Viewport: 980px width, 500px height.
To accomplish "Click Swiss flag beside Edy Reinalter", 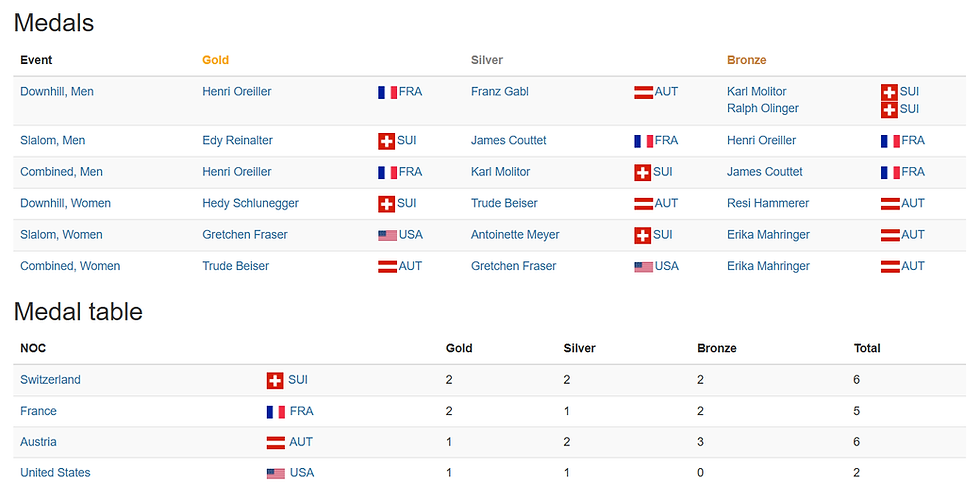I will point(386,141).
